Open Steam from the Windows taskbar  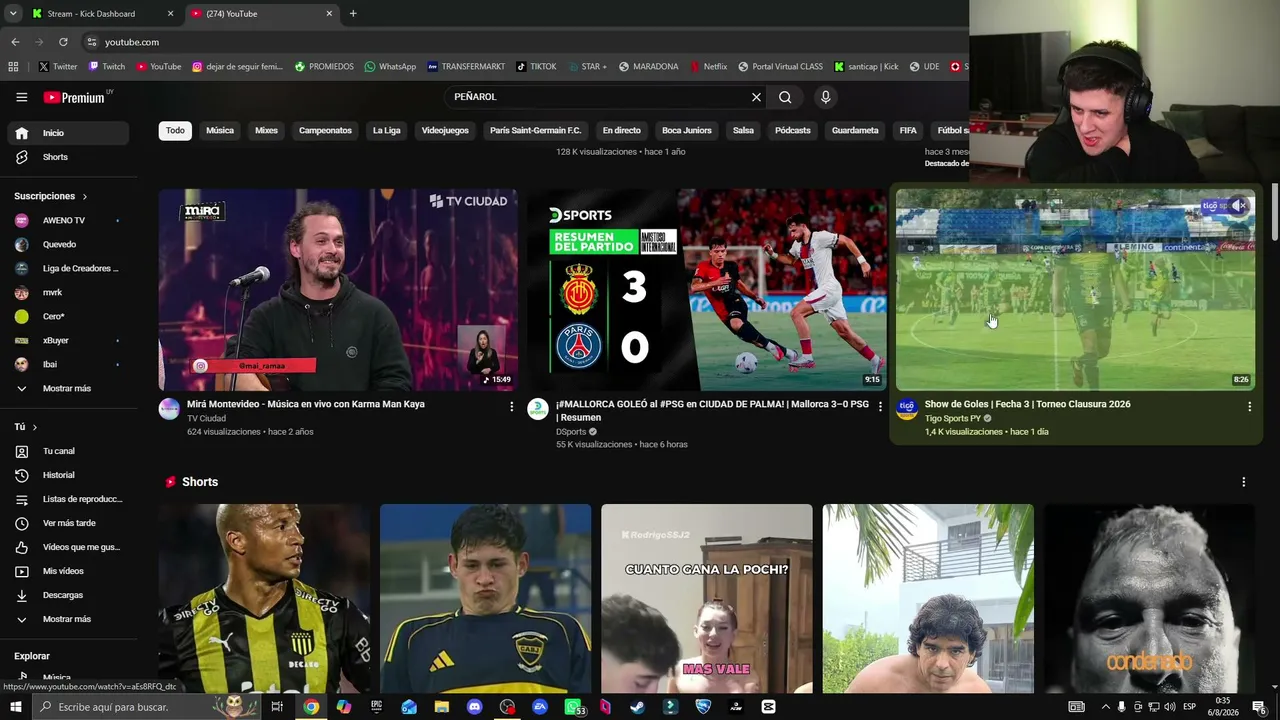tap(637, 707)
